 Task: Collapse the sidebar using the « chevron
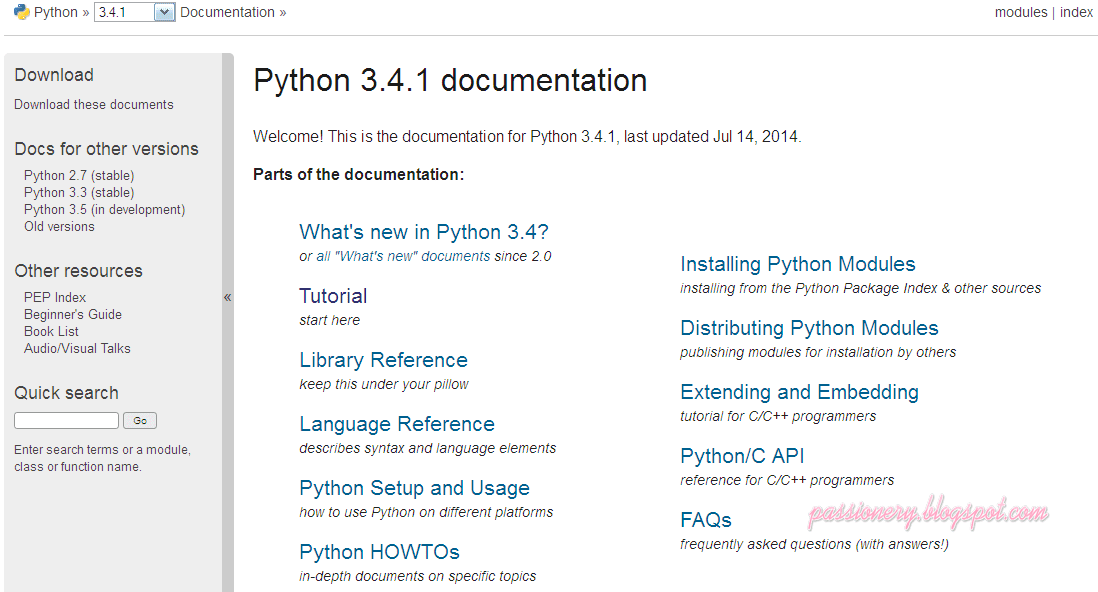[x=227, y=297]
